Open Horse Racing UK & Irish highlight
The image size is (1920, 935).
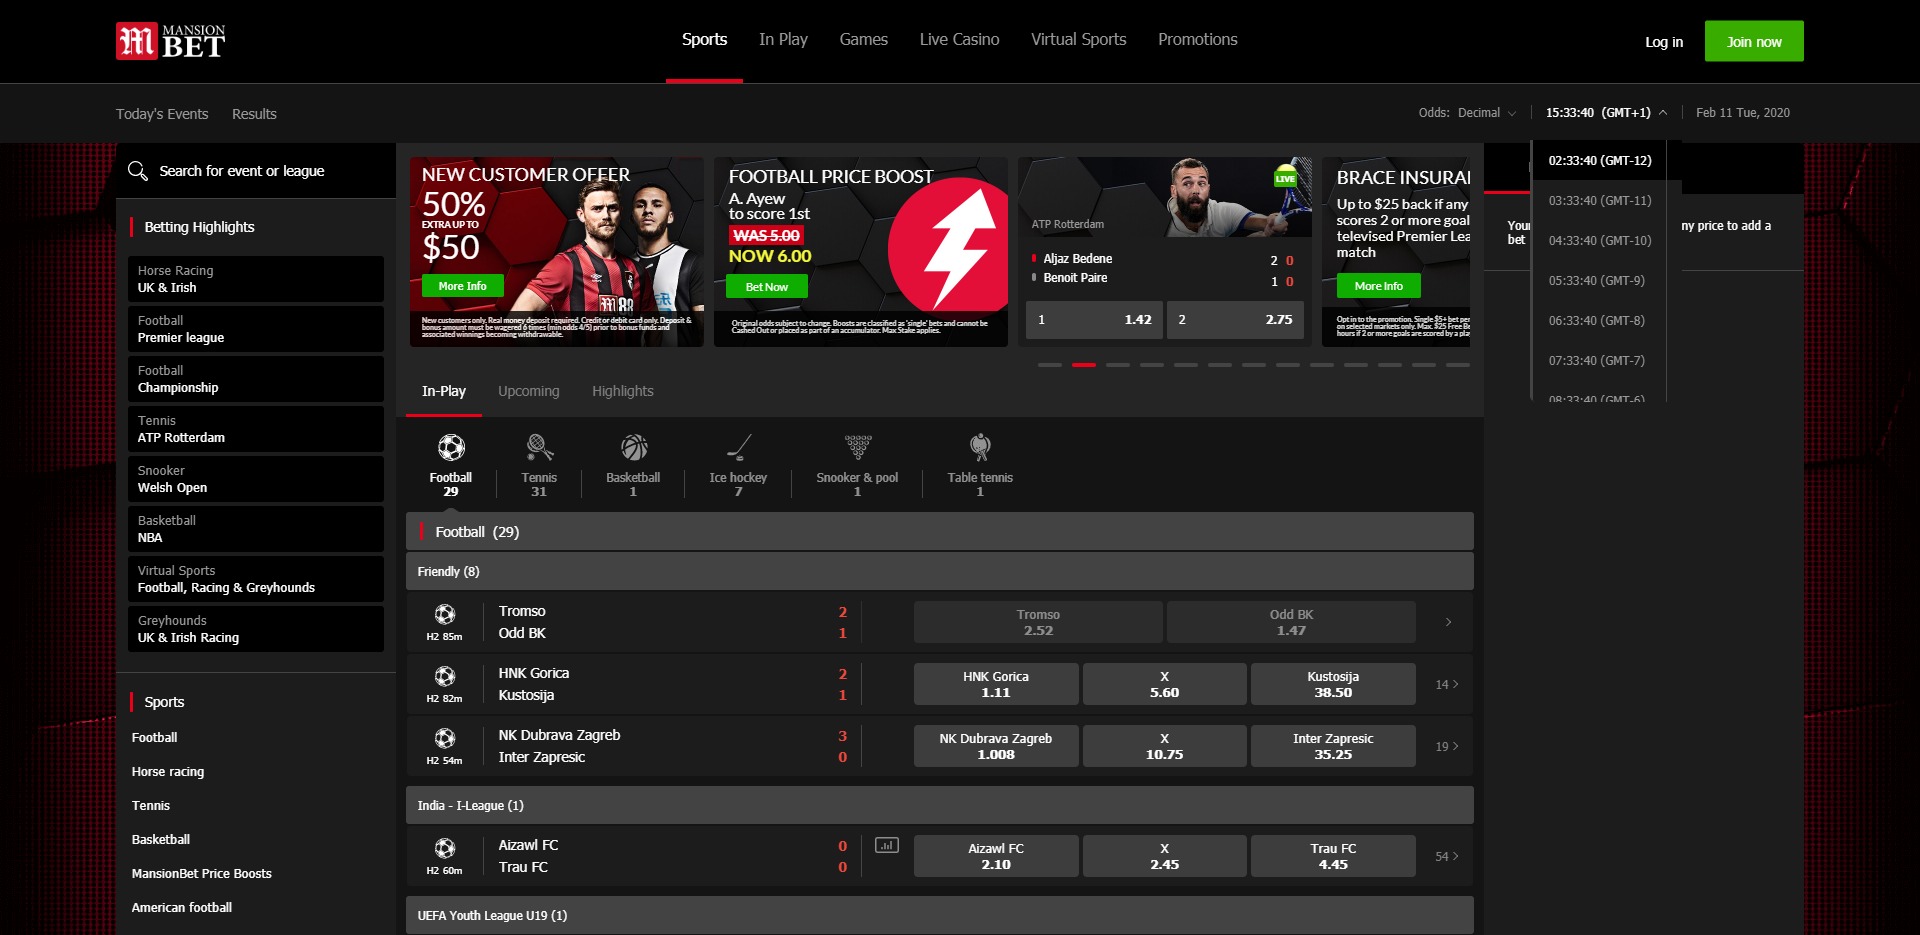tap(256, 279)
